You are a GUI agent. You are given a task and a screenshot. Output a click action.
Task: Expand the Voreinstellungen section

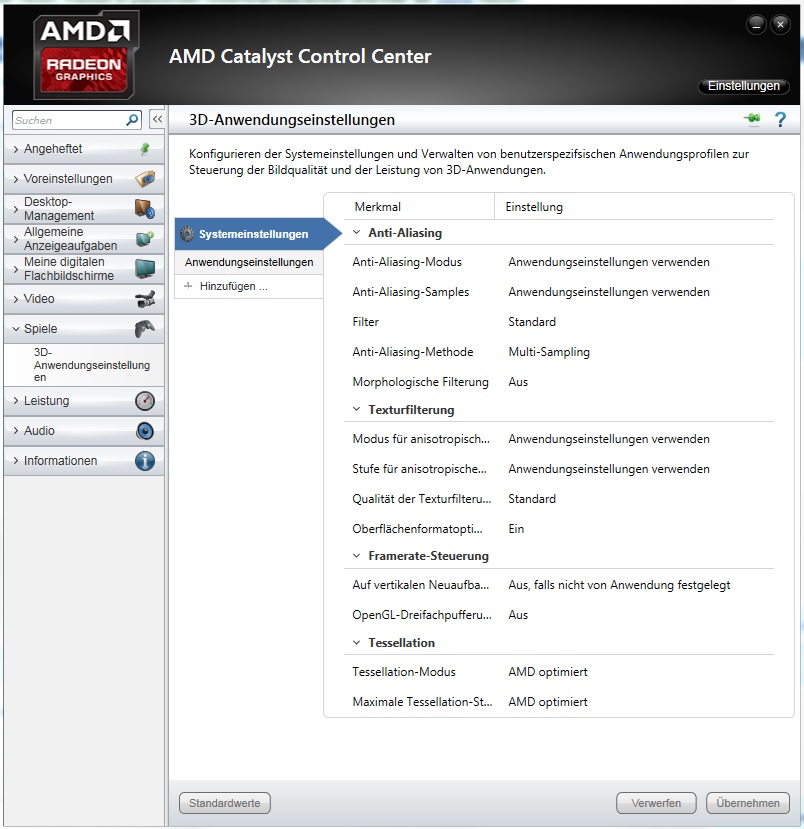[16, 179]
